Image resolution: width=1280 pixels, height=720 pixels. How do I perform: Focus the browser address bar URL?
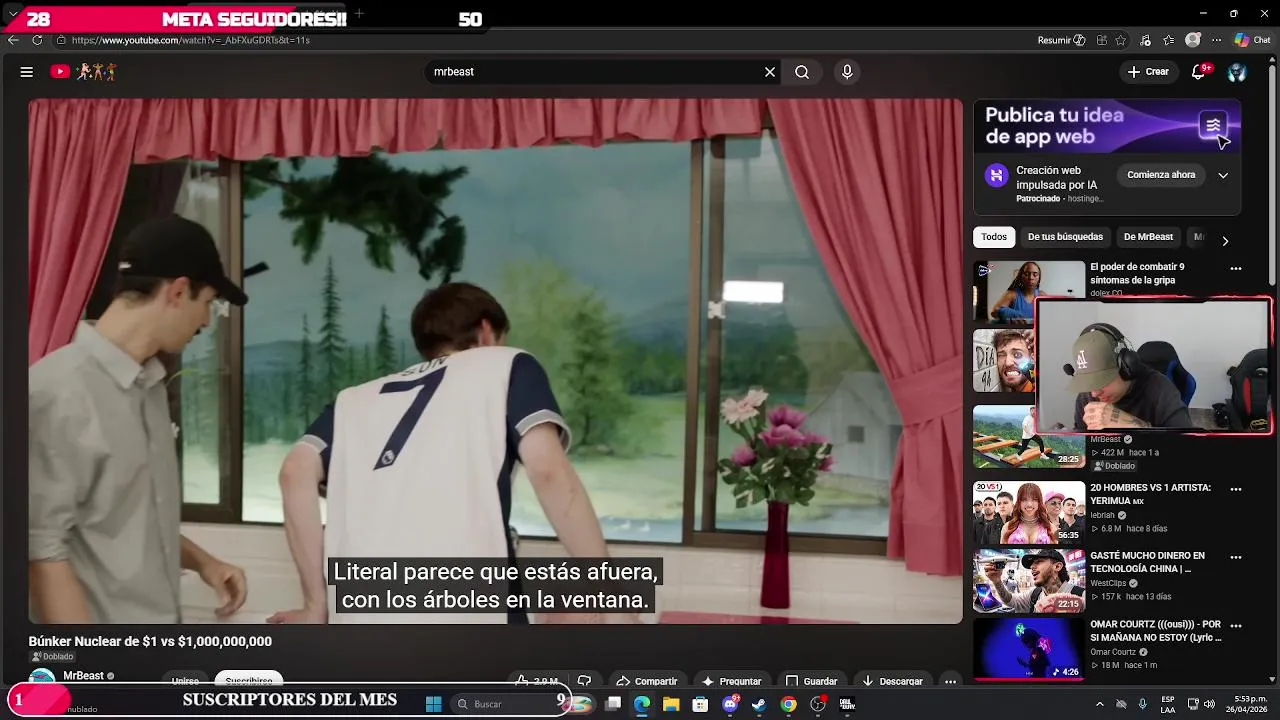190,40
